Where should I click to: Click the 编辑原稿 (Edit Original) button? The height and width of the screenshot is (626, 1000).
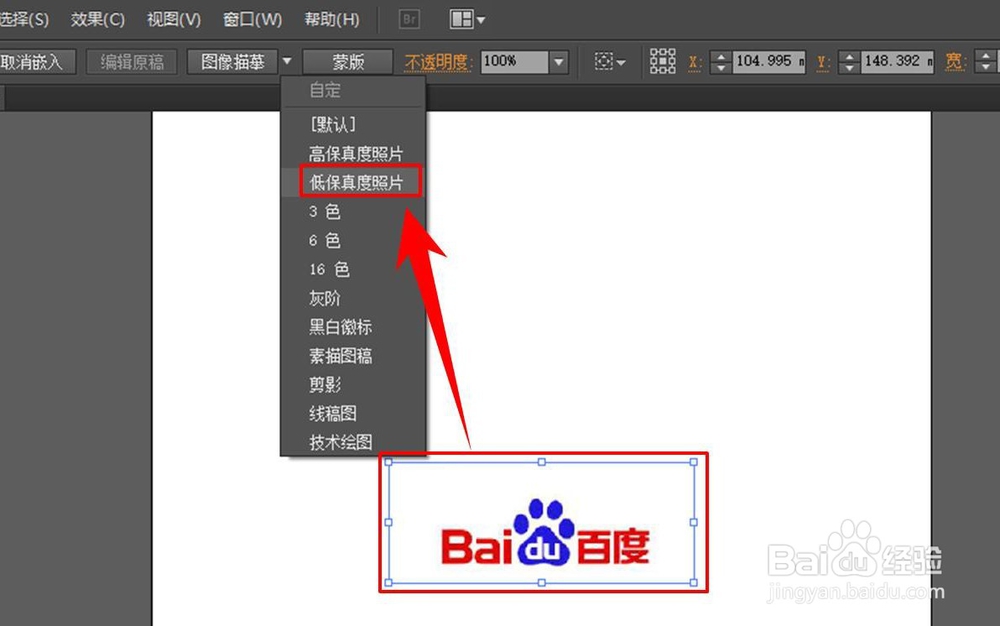coord(132,62)
